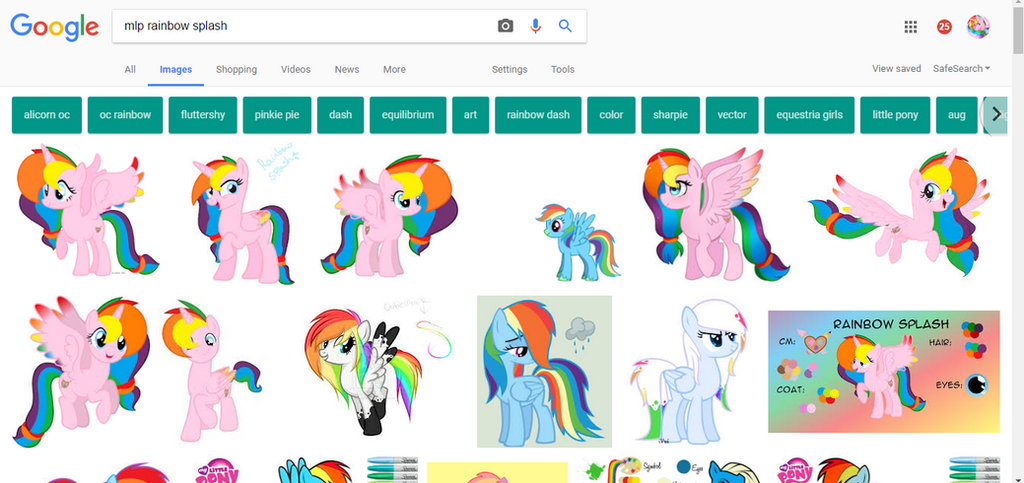1024x483 pixels.
Task: Open the Google account avatar menu
Action: point(978,27)
